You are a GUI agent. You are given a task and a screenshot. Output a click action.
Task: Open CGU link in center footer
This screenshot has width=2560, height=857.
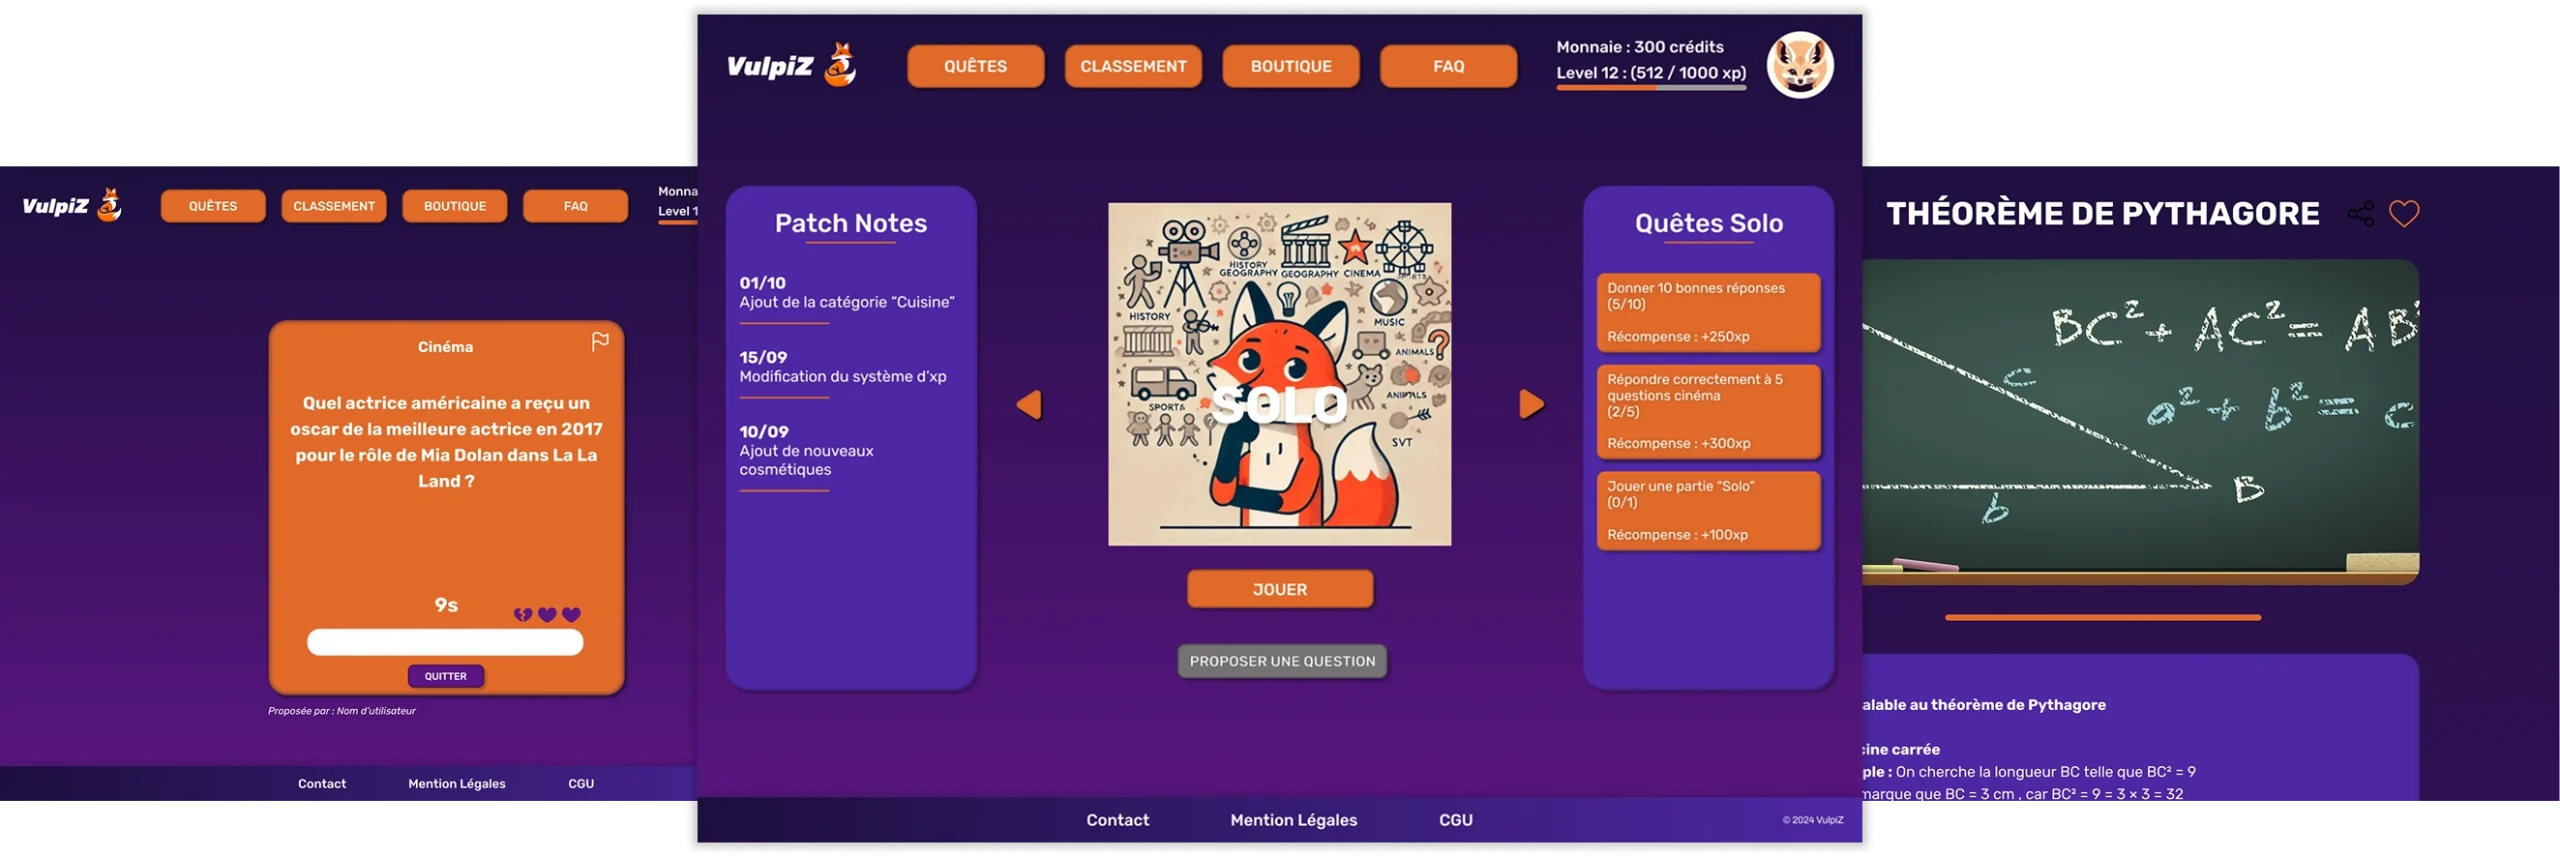click(1455, 820)
